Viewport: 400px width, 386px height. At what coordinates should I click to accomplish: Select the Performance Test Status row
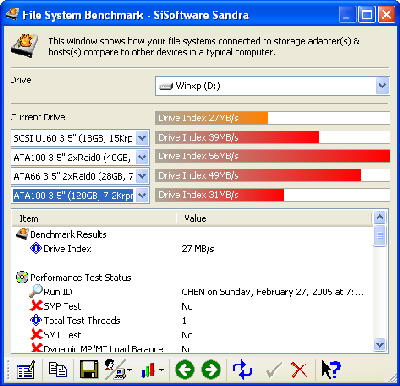81,277
